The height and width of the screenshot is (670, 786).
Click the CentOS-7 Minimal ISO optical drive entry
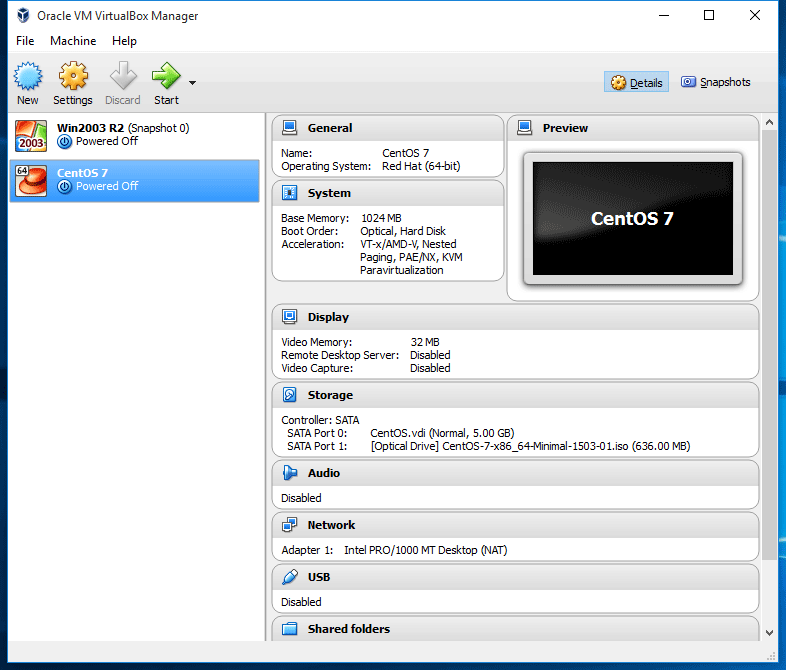coord(530,446)
